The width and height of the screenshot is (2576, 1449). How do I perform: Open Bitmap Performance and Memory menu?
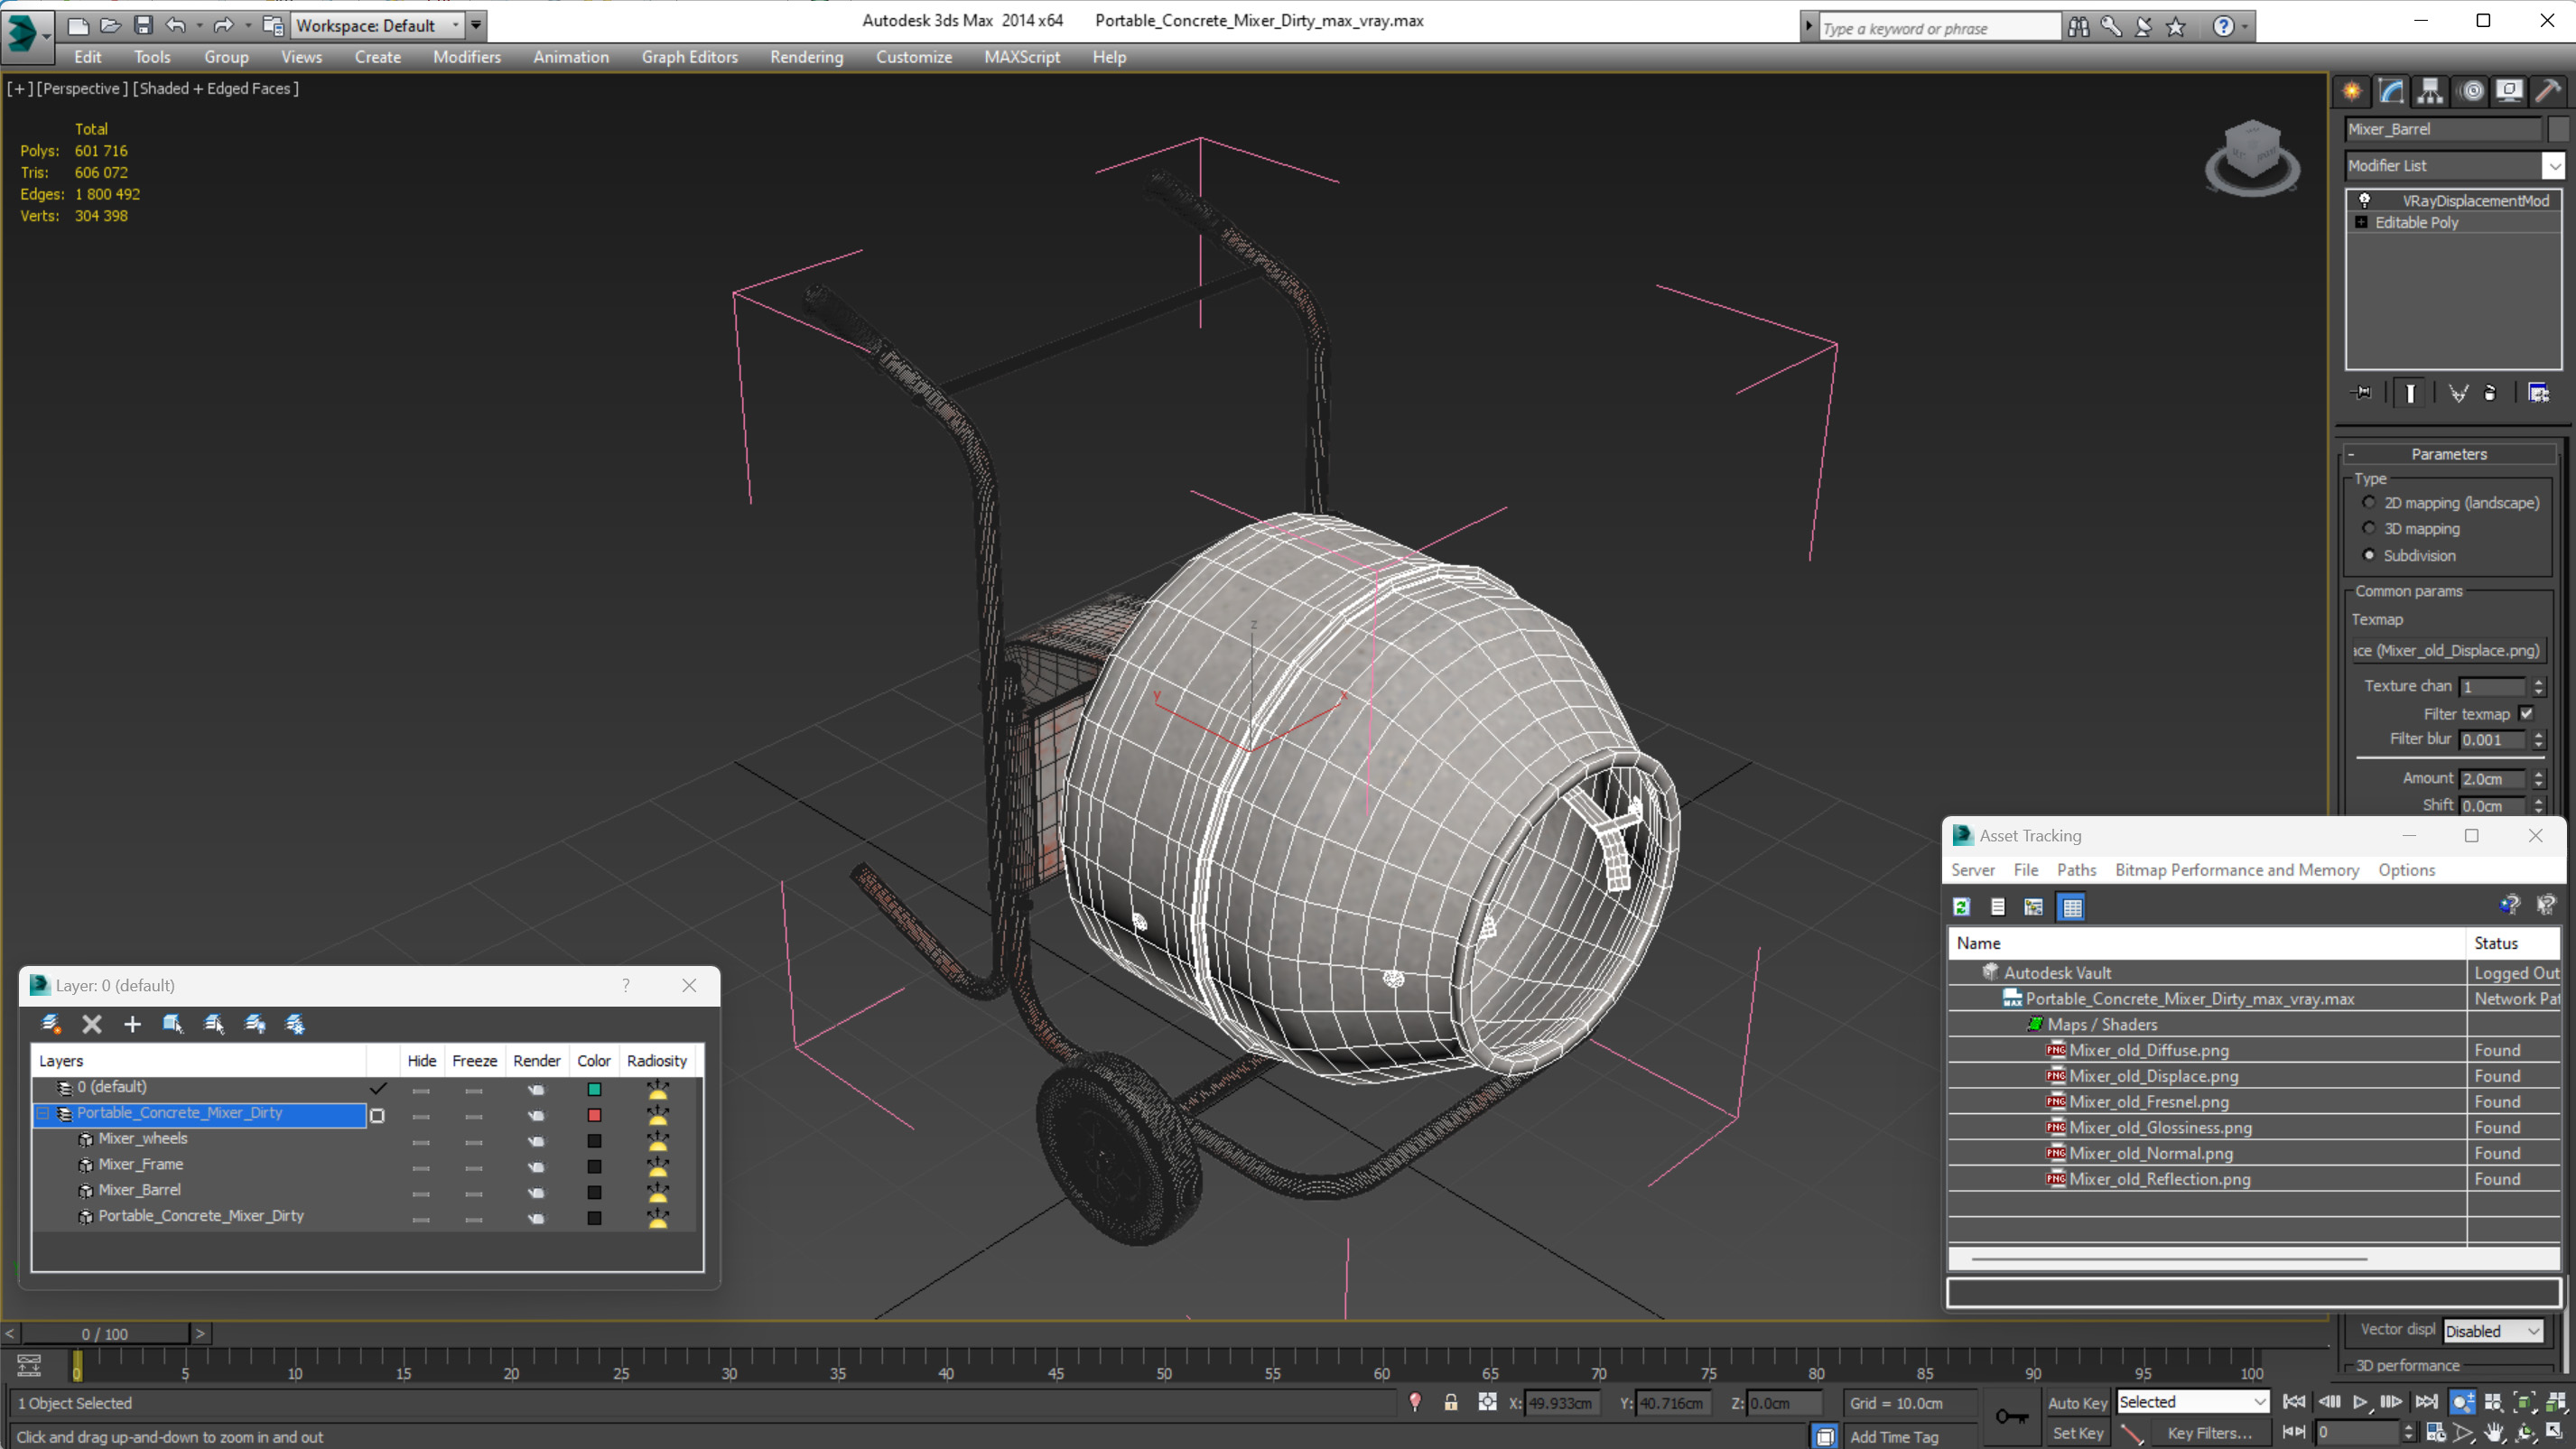pyautogui.click(x=2236, y=869)
